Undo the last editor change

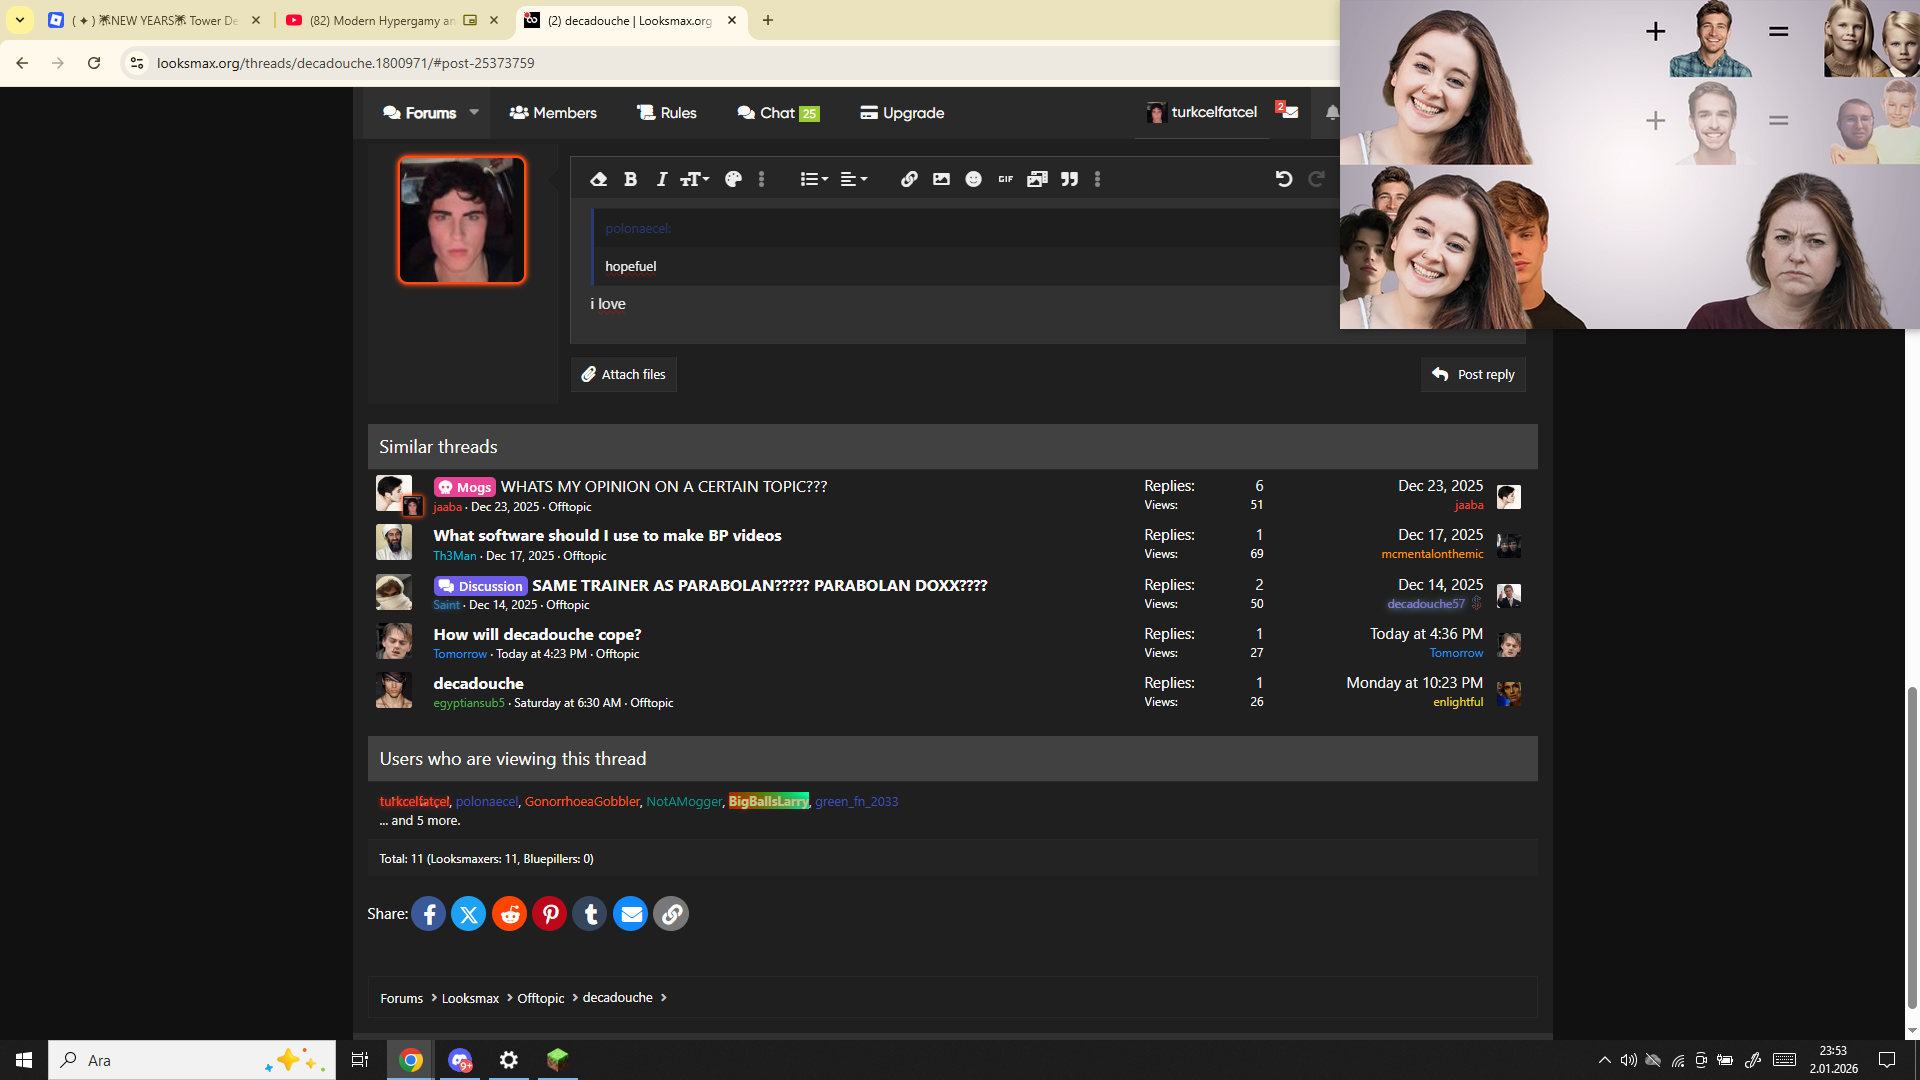[x=1284, y=179]
